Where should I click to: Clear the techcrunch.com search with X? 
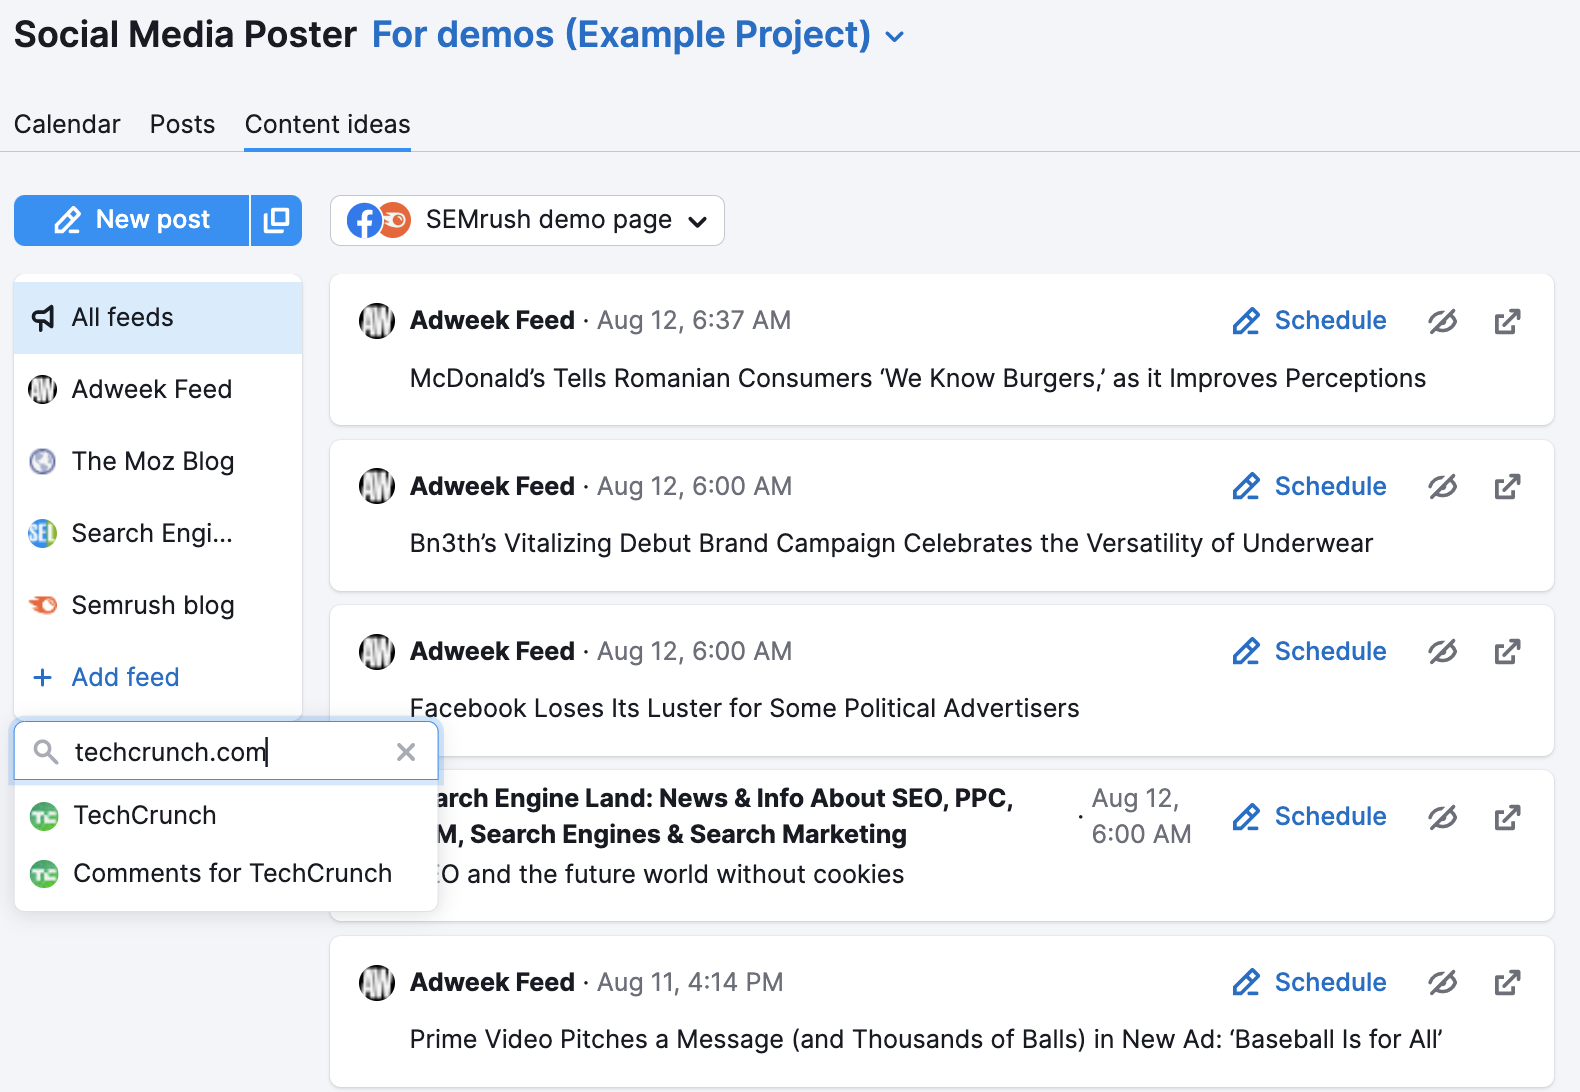[406, 752]
